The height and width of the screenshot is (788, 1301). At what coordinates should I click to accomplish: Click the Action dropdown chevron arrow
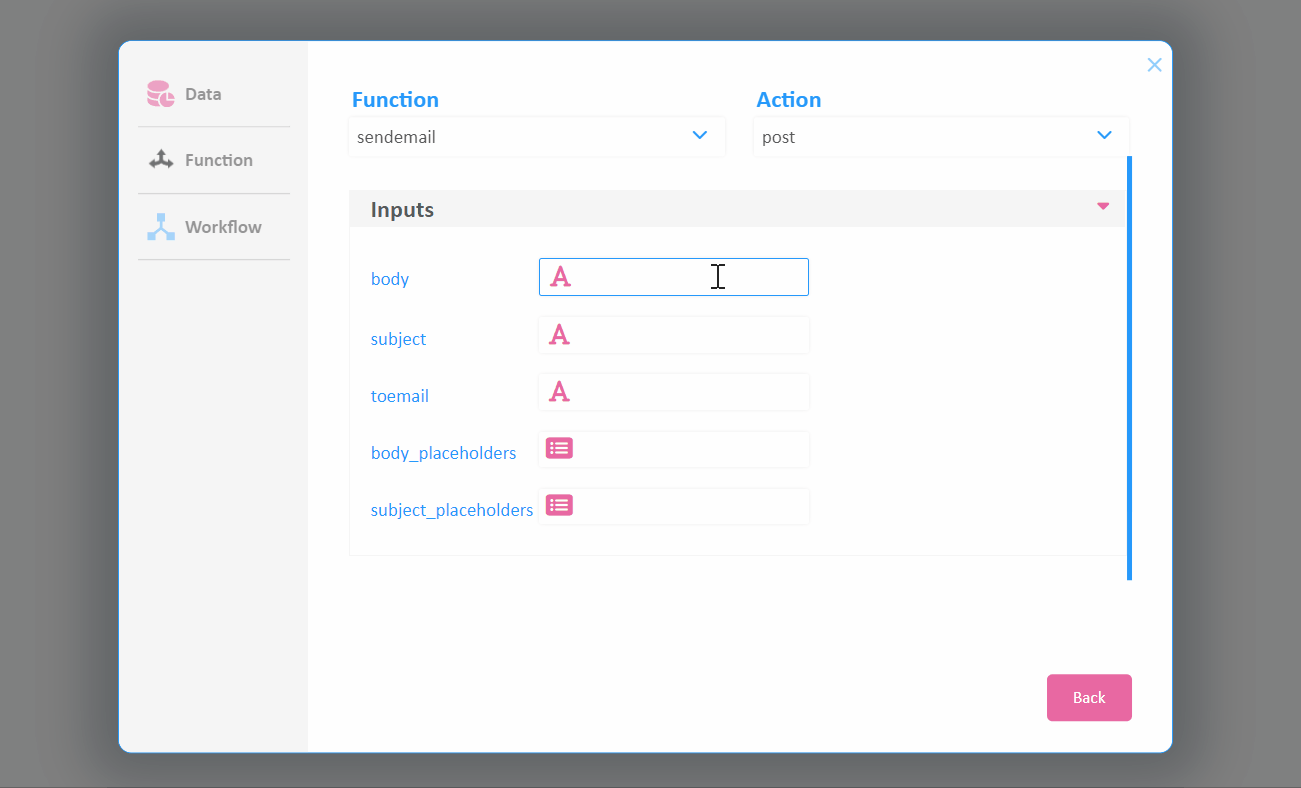(x=1104, y=135)
